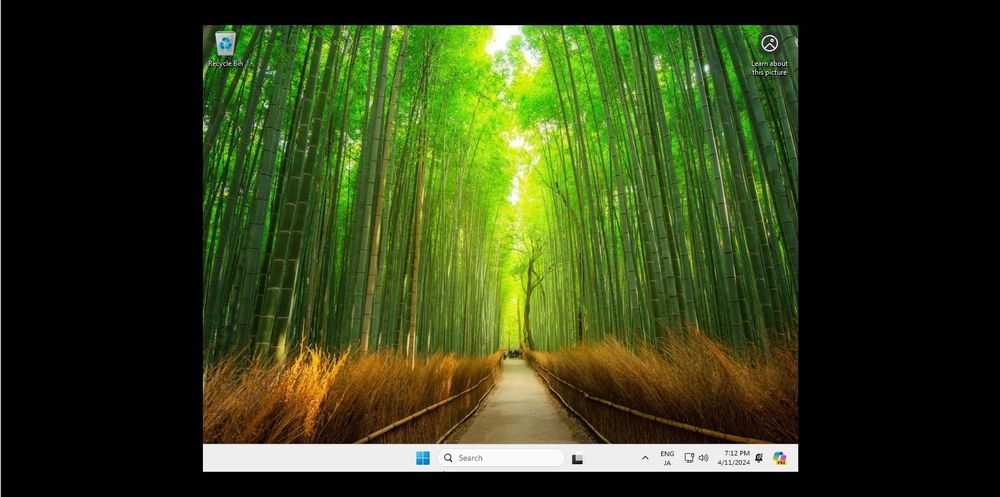The height and width of the screenshot is (497, 1000).
Task: Focus the taskbar Search text field
Action: tap(505, 458)
